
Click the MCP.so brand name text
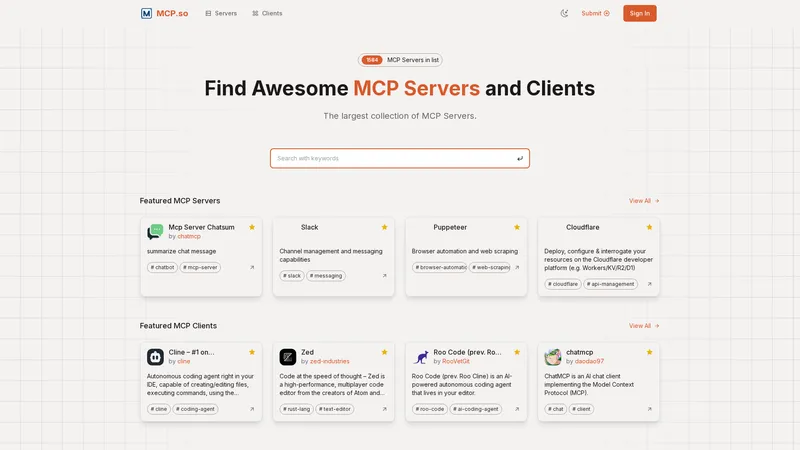click(172, 13)
